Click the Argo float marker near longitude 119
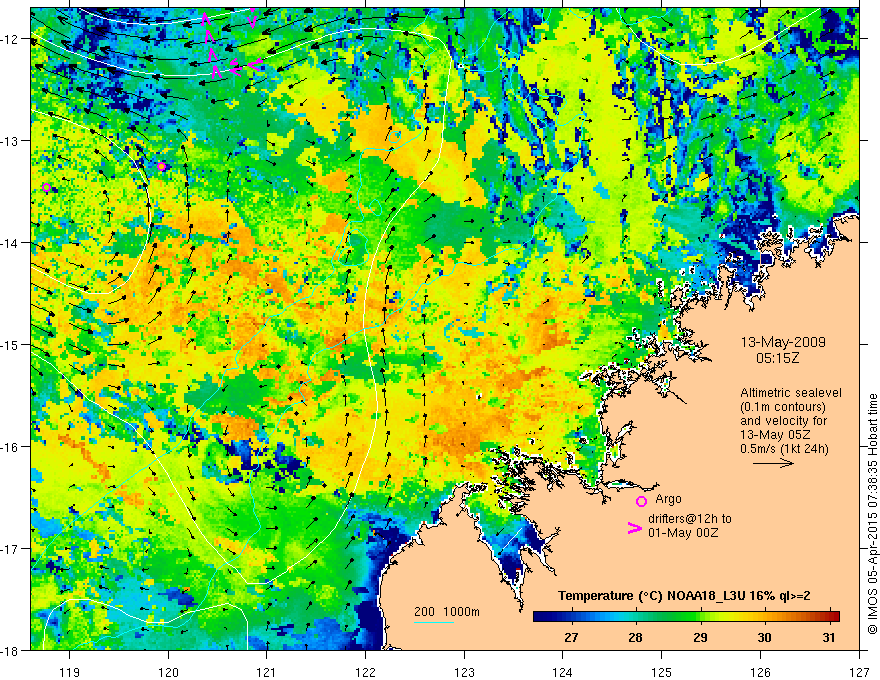The height and width of the screenshot is (680, 880). coord(47,187)
